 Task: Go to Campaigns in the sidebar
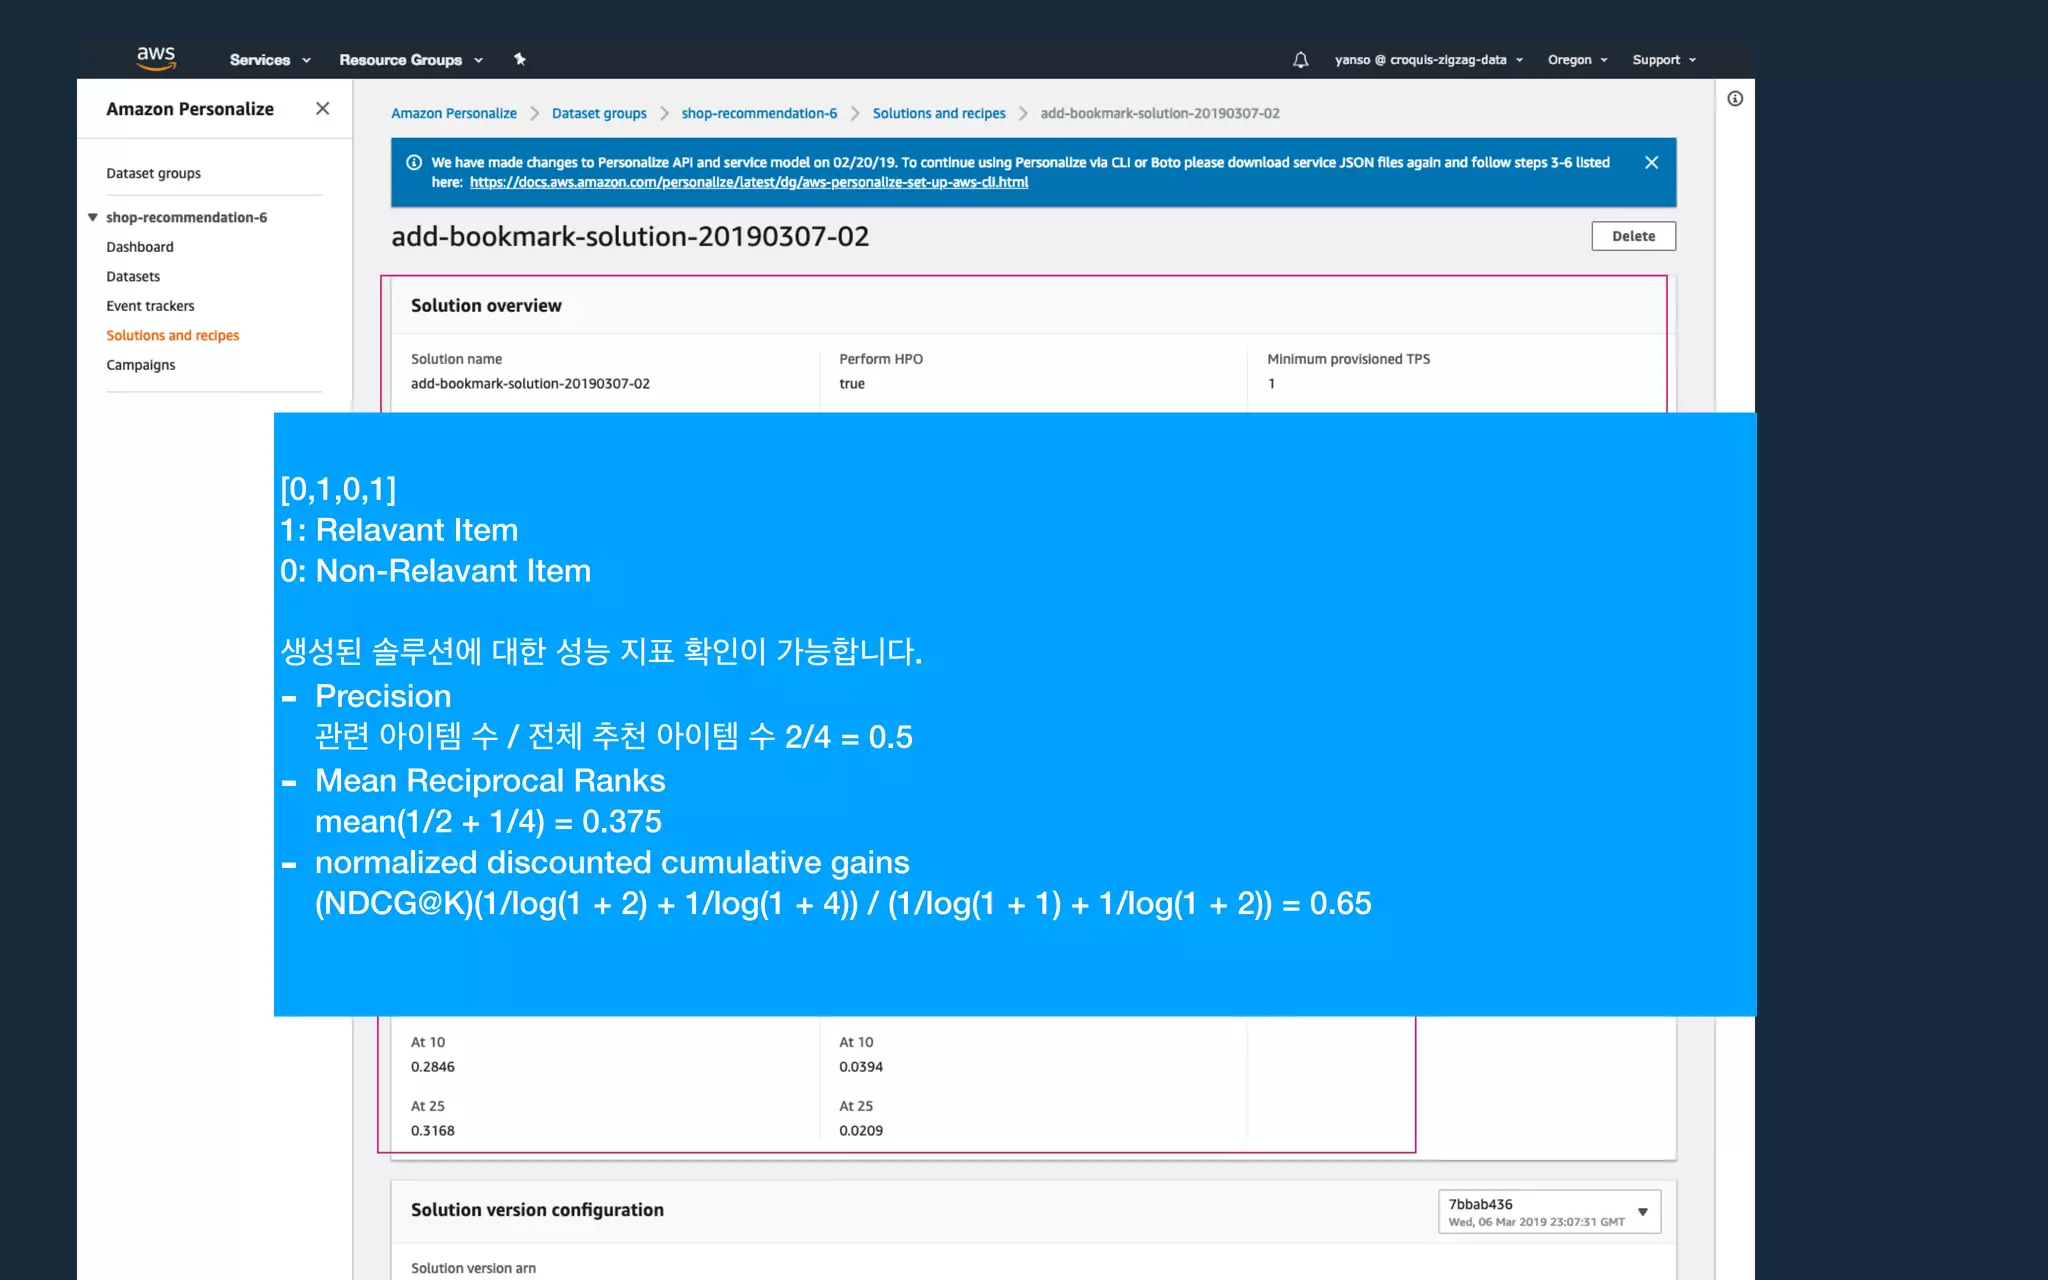click(141, 365)
